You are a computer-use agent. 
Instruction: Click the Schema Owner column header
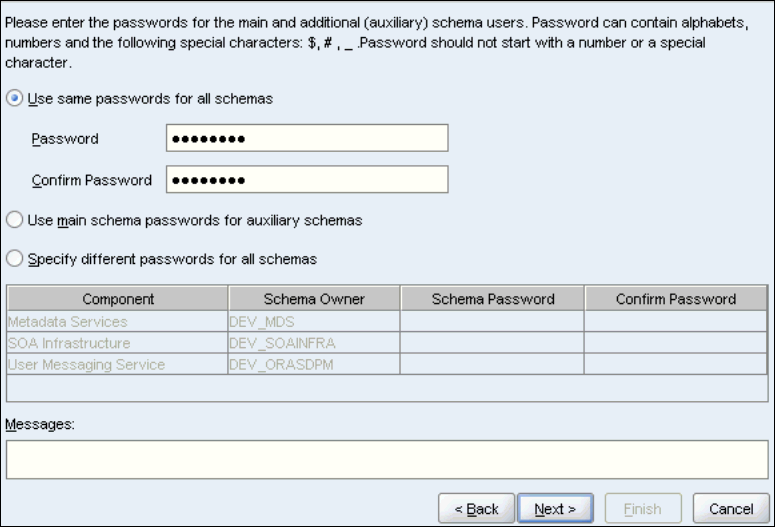click(314, 299)
